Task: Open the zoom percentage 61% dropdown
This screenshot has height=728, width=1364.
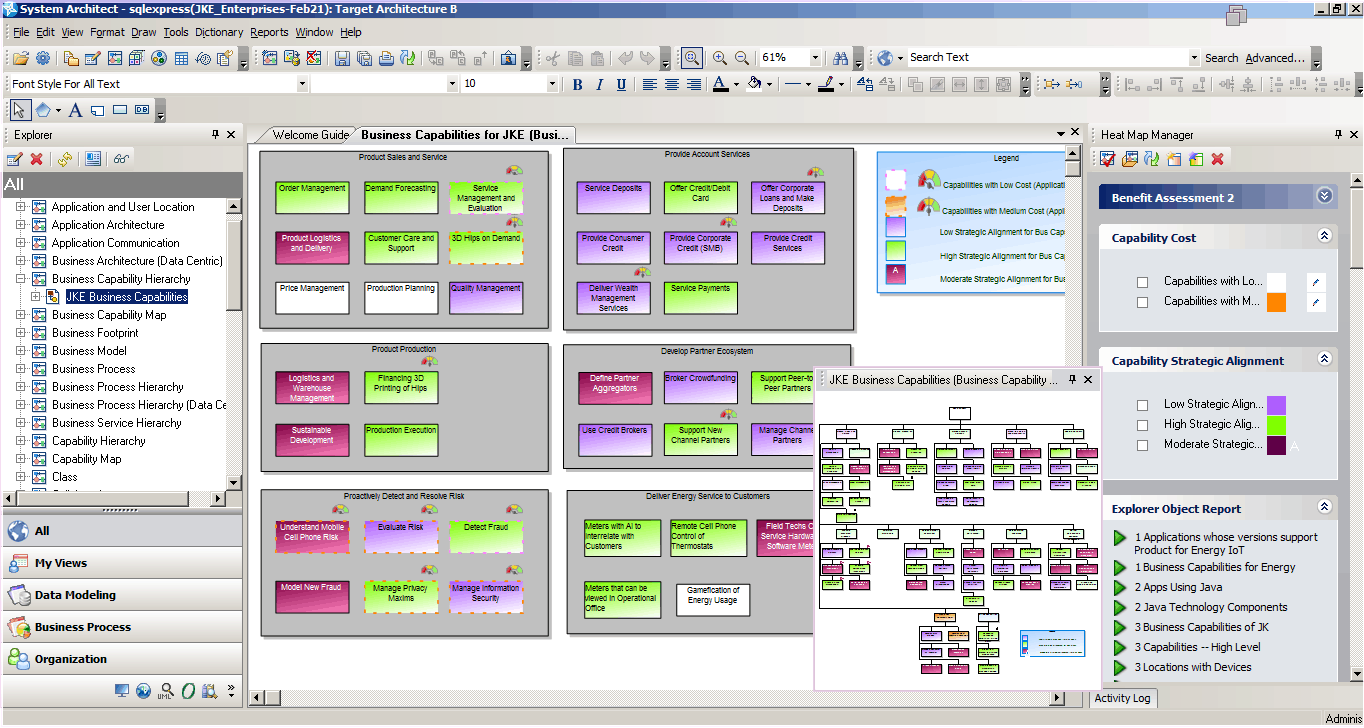Action: click(x=815, y=58)
